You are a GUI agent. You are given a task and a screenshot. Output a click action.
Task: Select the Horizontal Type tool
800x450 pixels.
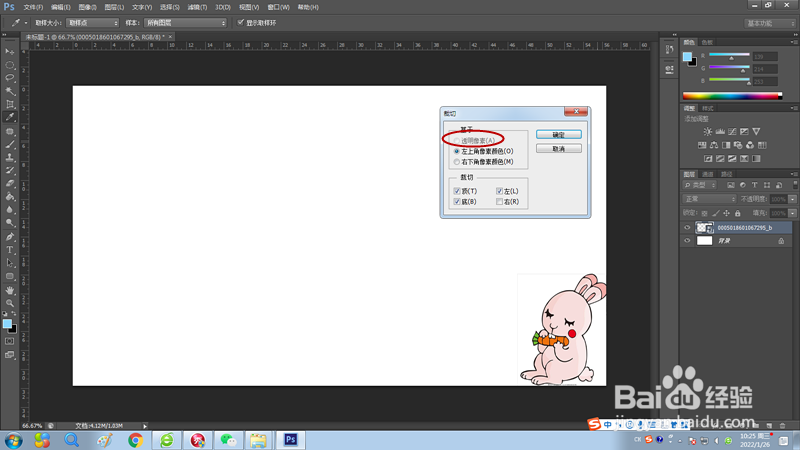click(10, 250)
